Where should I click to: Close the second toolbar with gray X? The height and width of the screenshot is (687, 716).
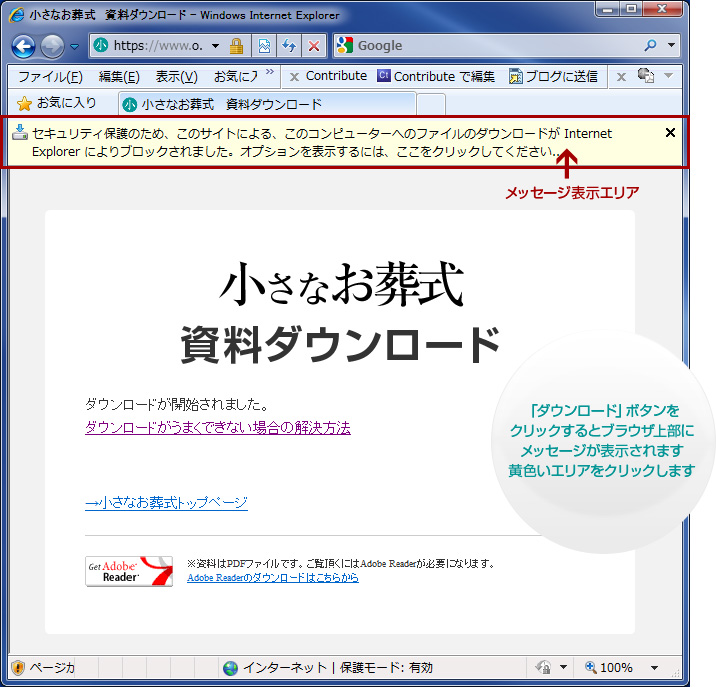(621, 77)
